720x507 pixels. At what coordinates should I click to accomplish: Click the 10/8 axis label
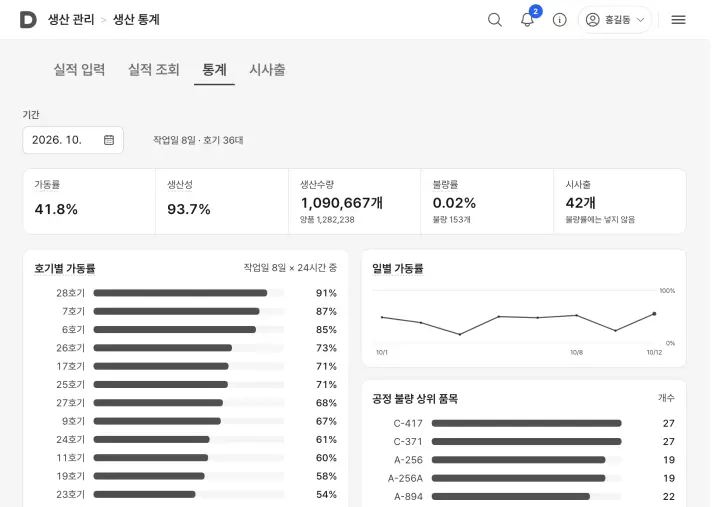point(577,352)
